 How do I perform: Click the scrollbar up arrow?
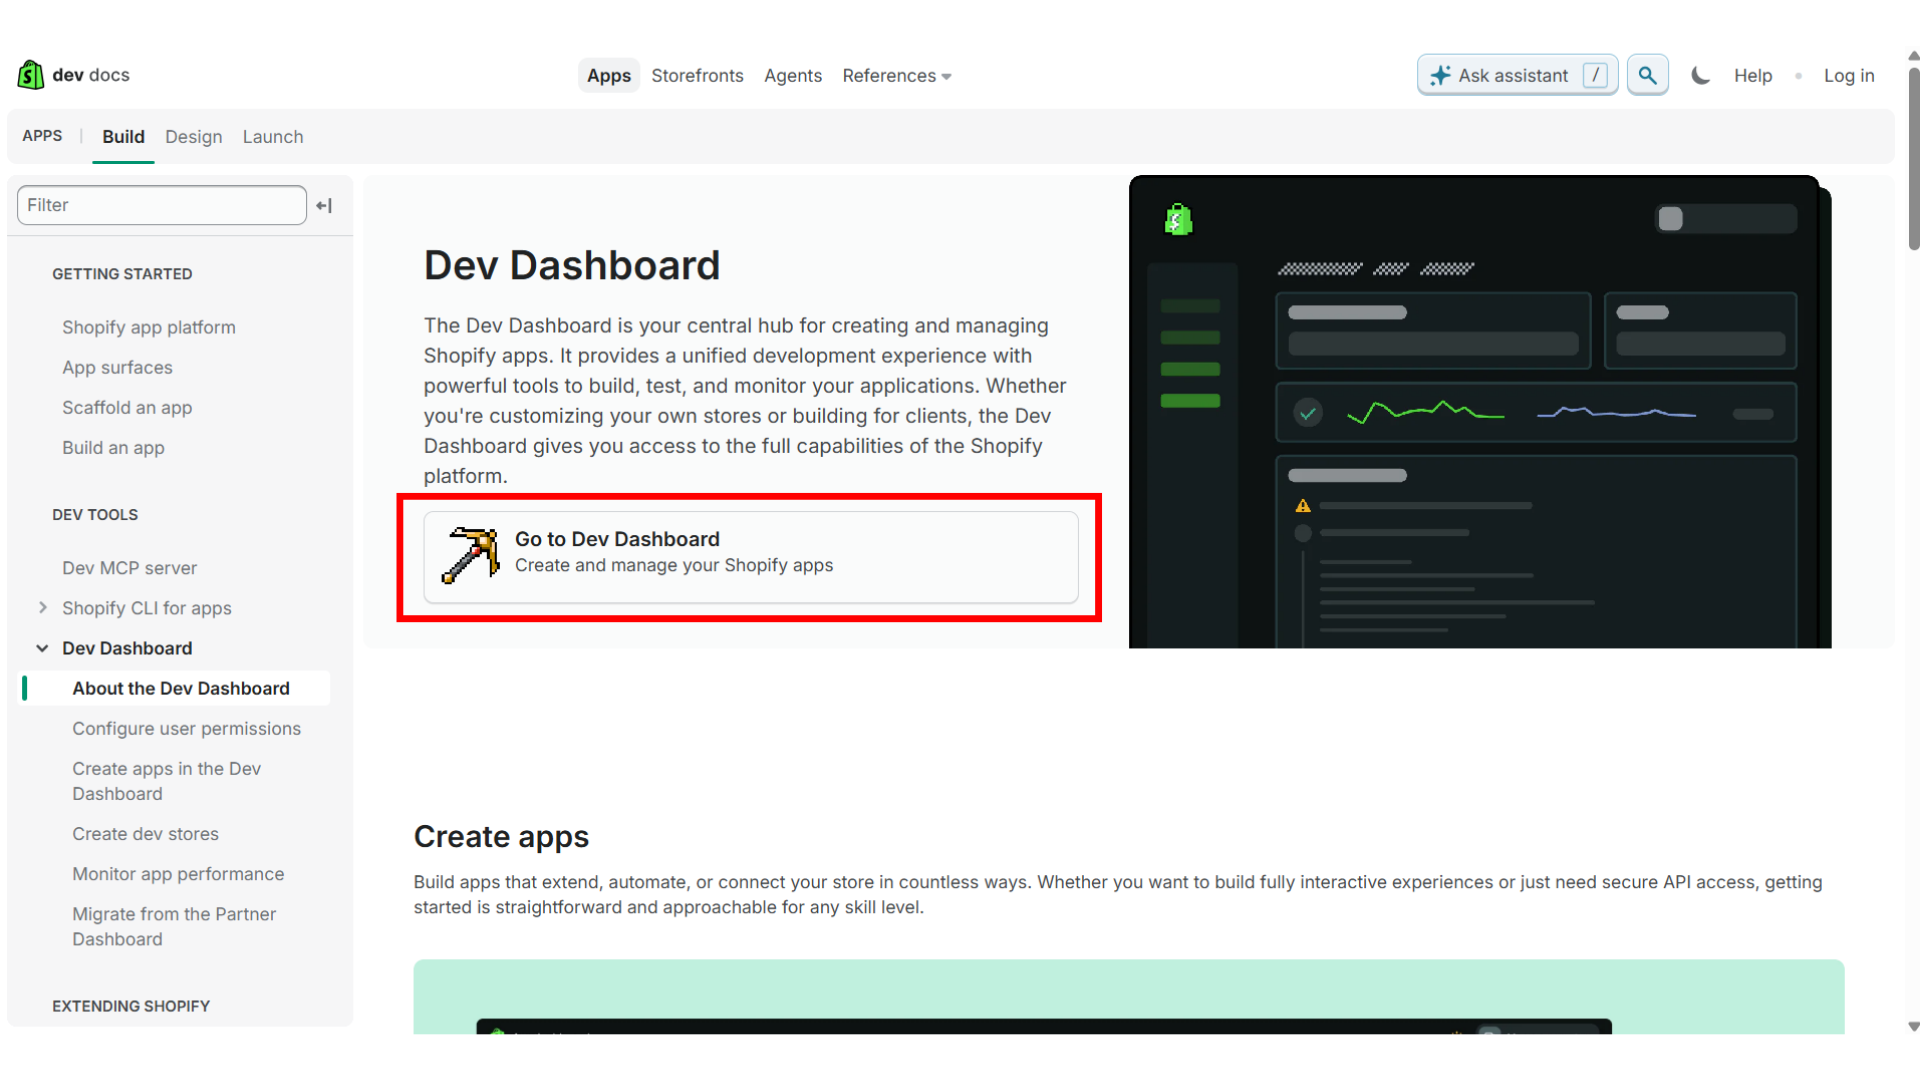1913,57
